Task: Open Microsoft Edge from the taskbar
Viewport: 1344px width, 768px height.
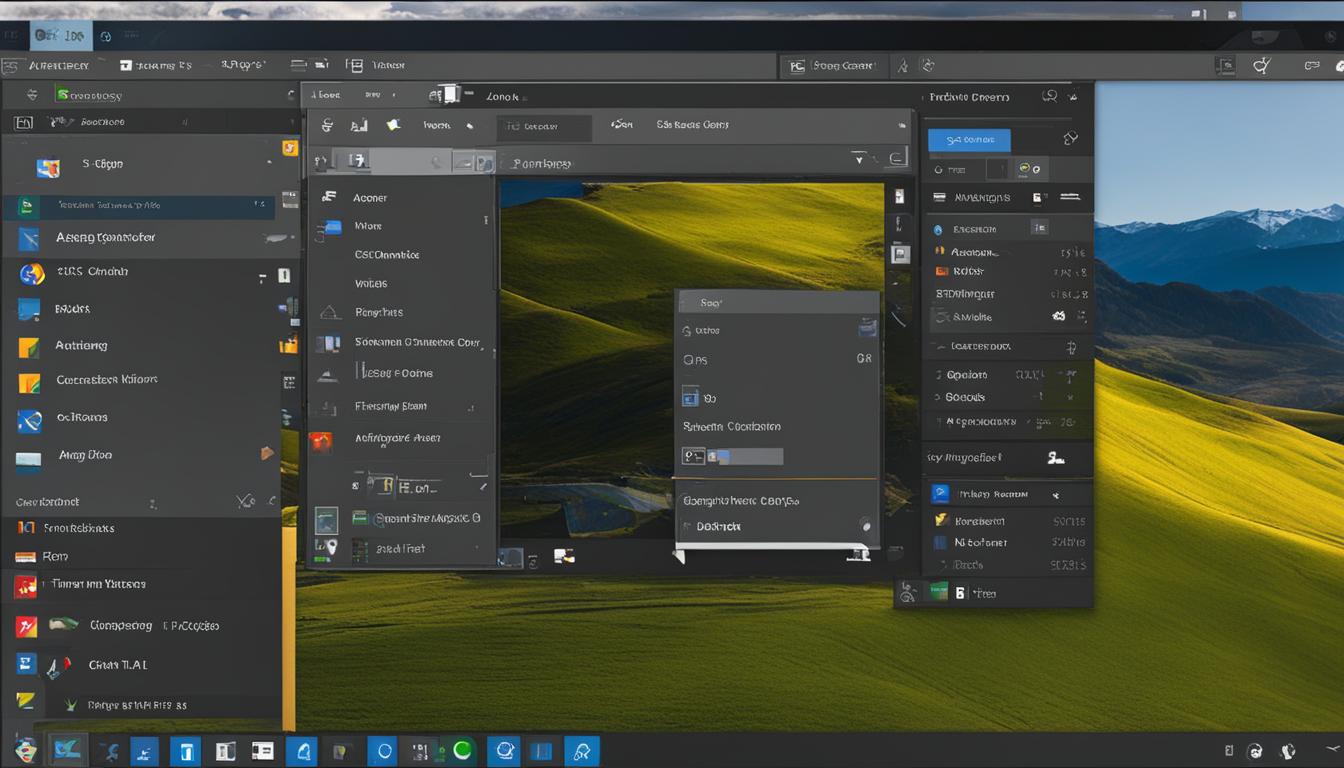Action: pos(382,750)
